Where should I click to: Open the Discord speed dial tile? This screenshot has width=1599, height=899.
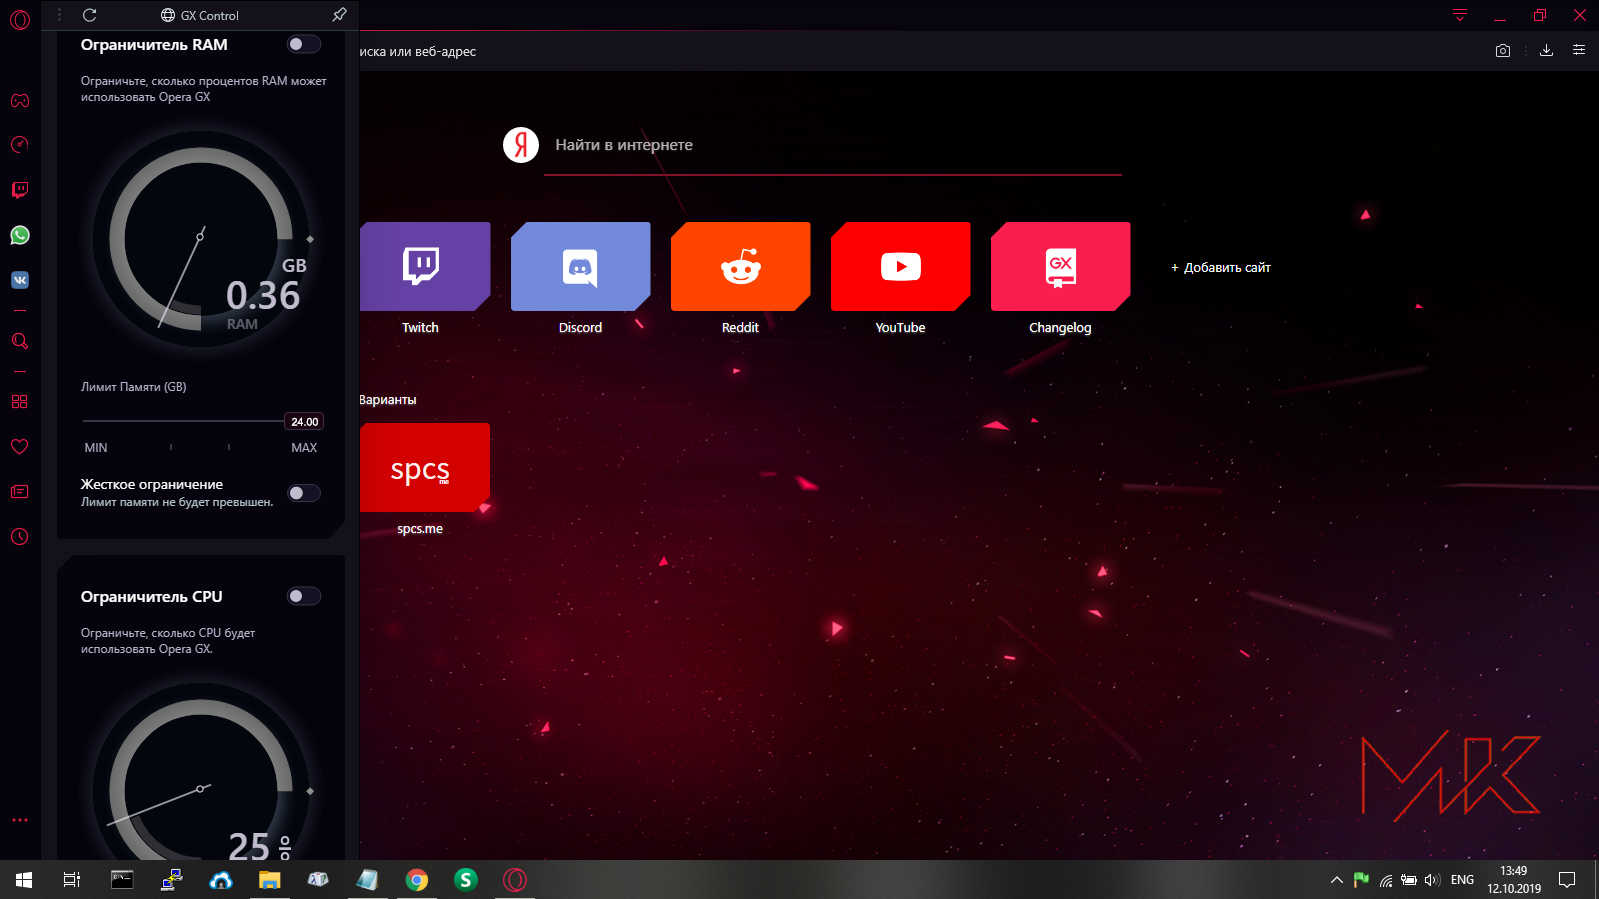580,266
